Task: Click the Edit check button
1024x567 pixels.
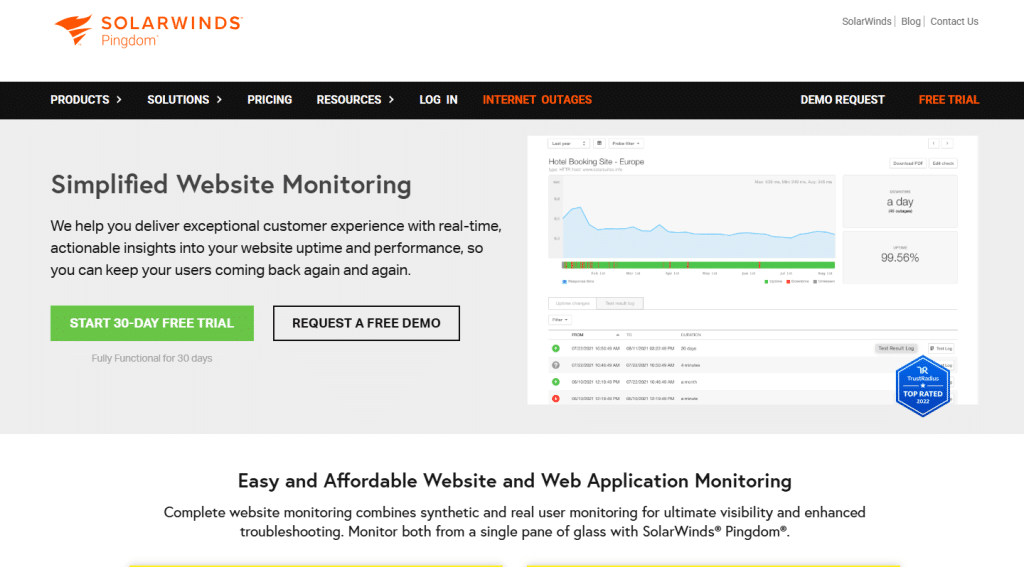Action: click(x=943, y=163)
